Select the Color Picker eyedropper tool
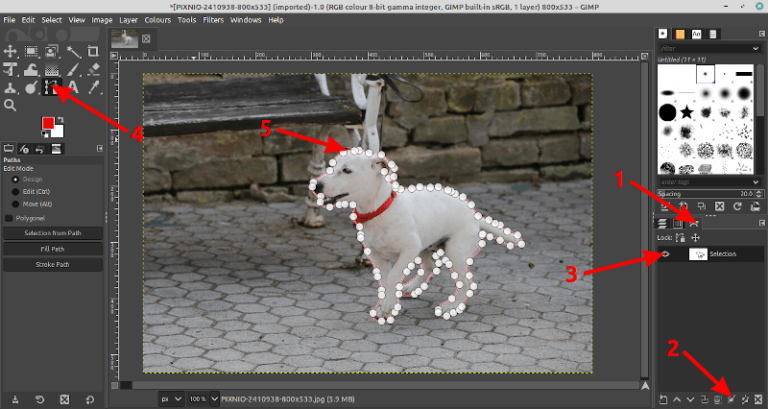Image resolution: width=768 pixels, height=409 pixels. (93, 88)
